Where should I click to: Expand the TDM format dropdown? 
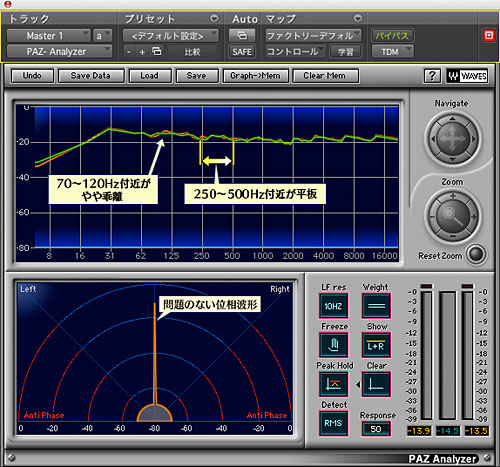(392, 52)
